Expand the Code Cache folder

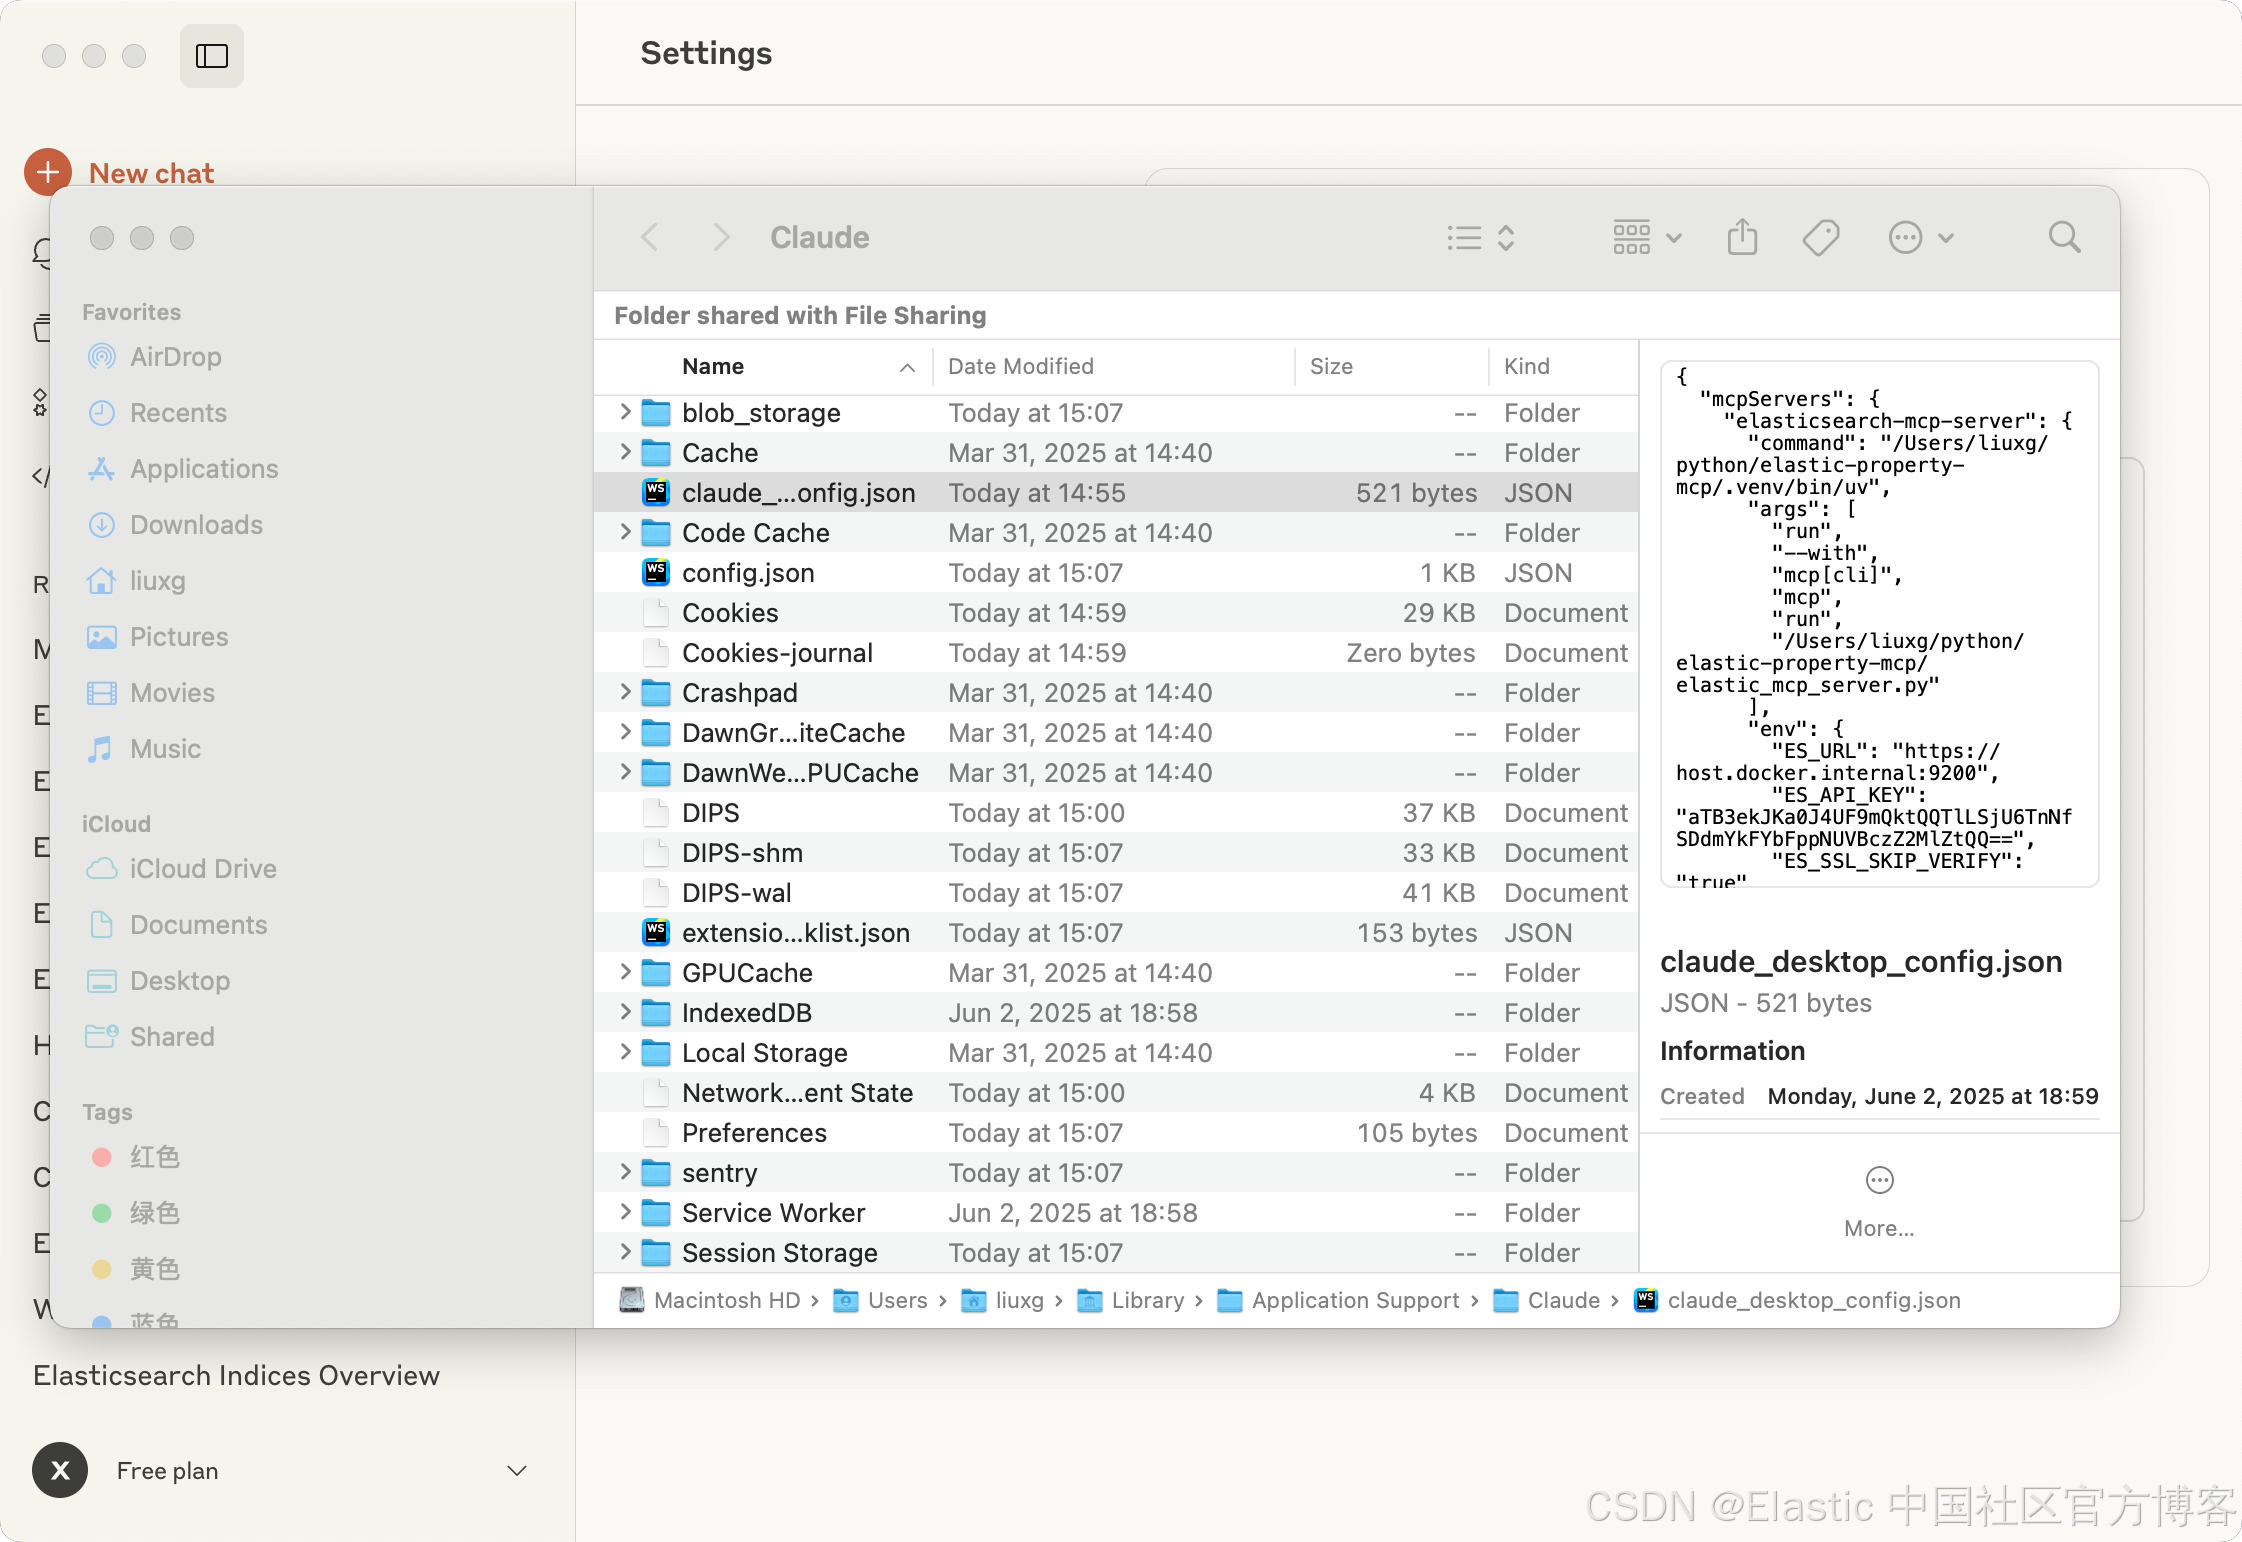[x=625, y=532]
